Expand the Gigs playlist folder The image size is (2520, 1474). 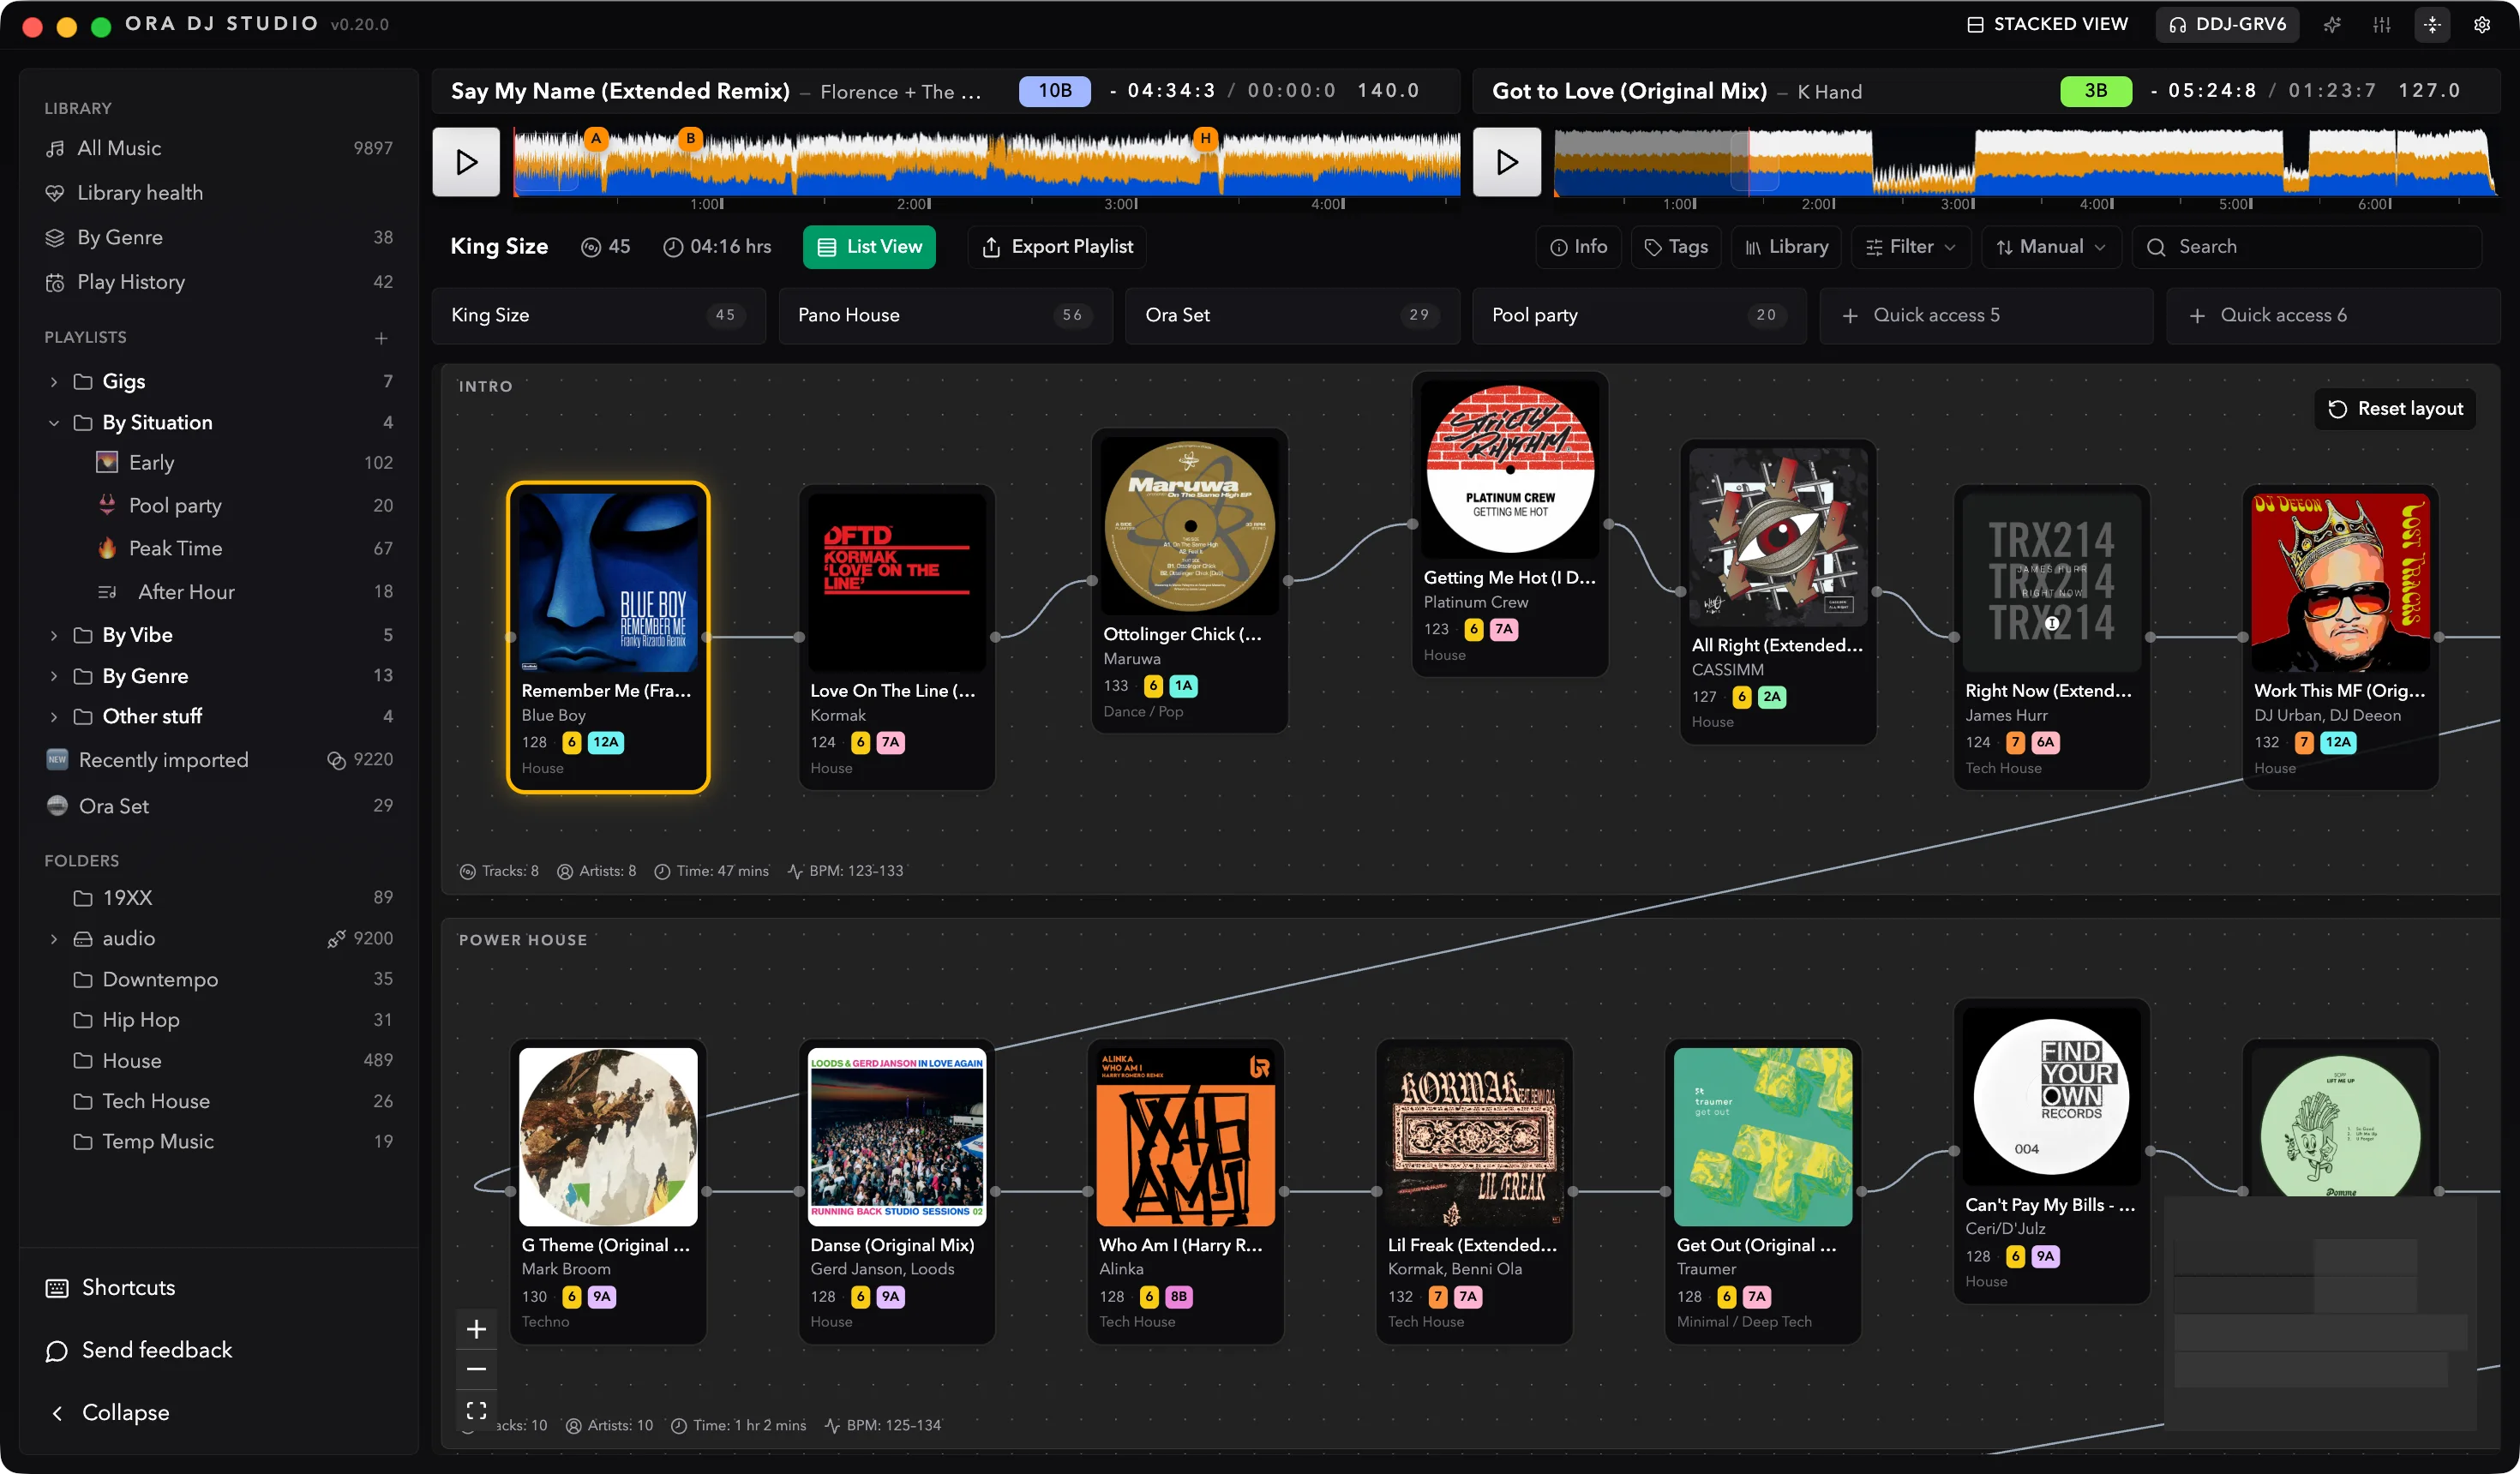[54, 382]
